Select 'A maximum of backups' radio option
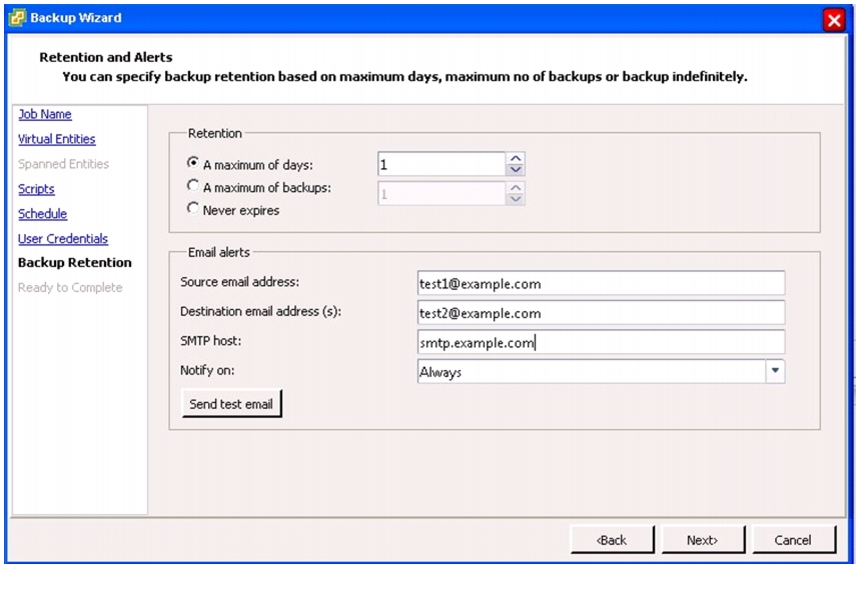860x594 pixels. point(193,186)
